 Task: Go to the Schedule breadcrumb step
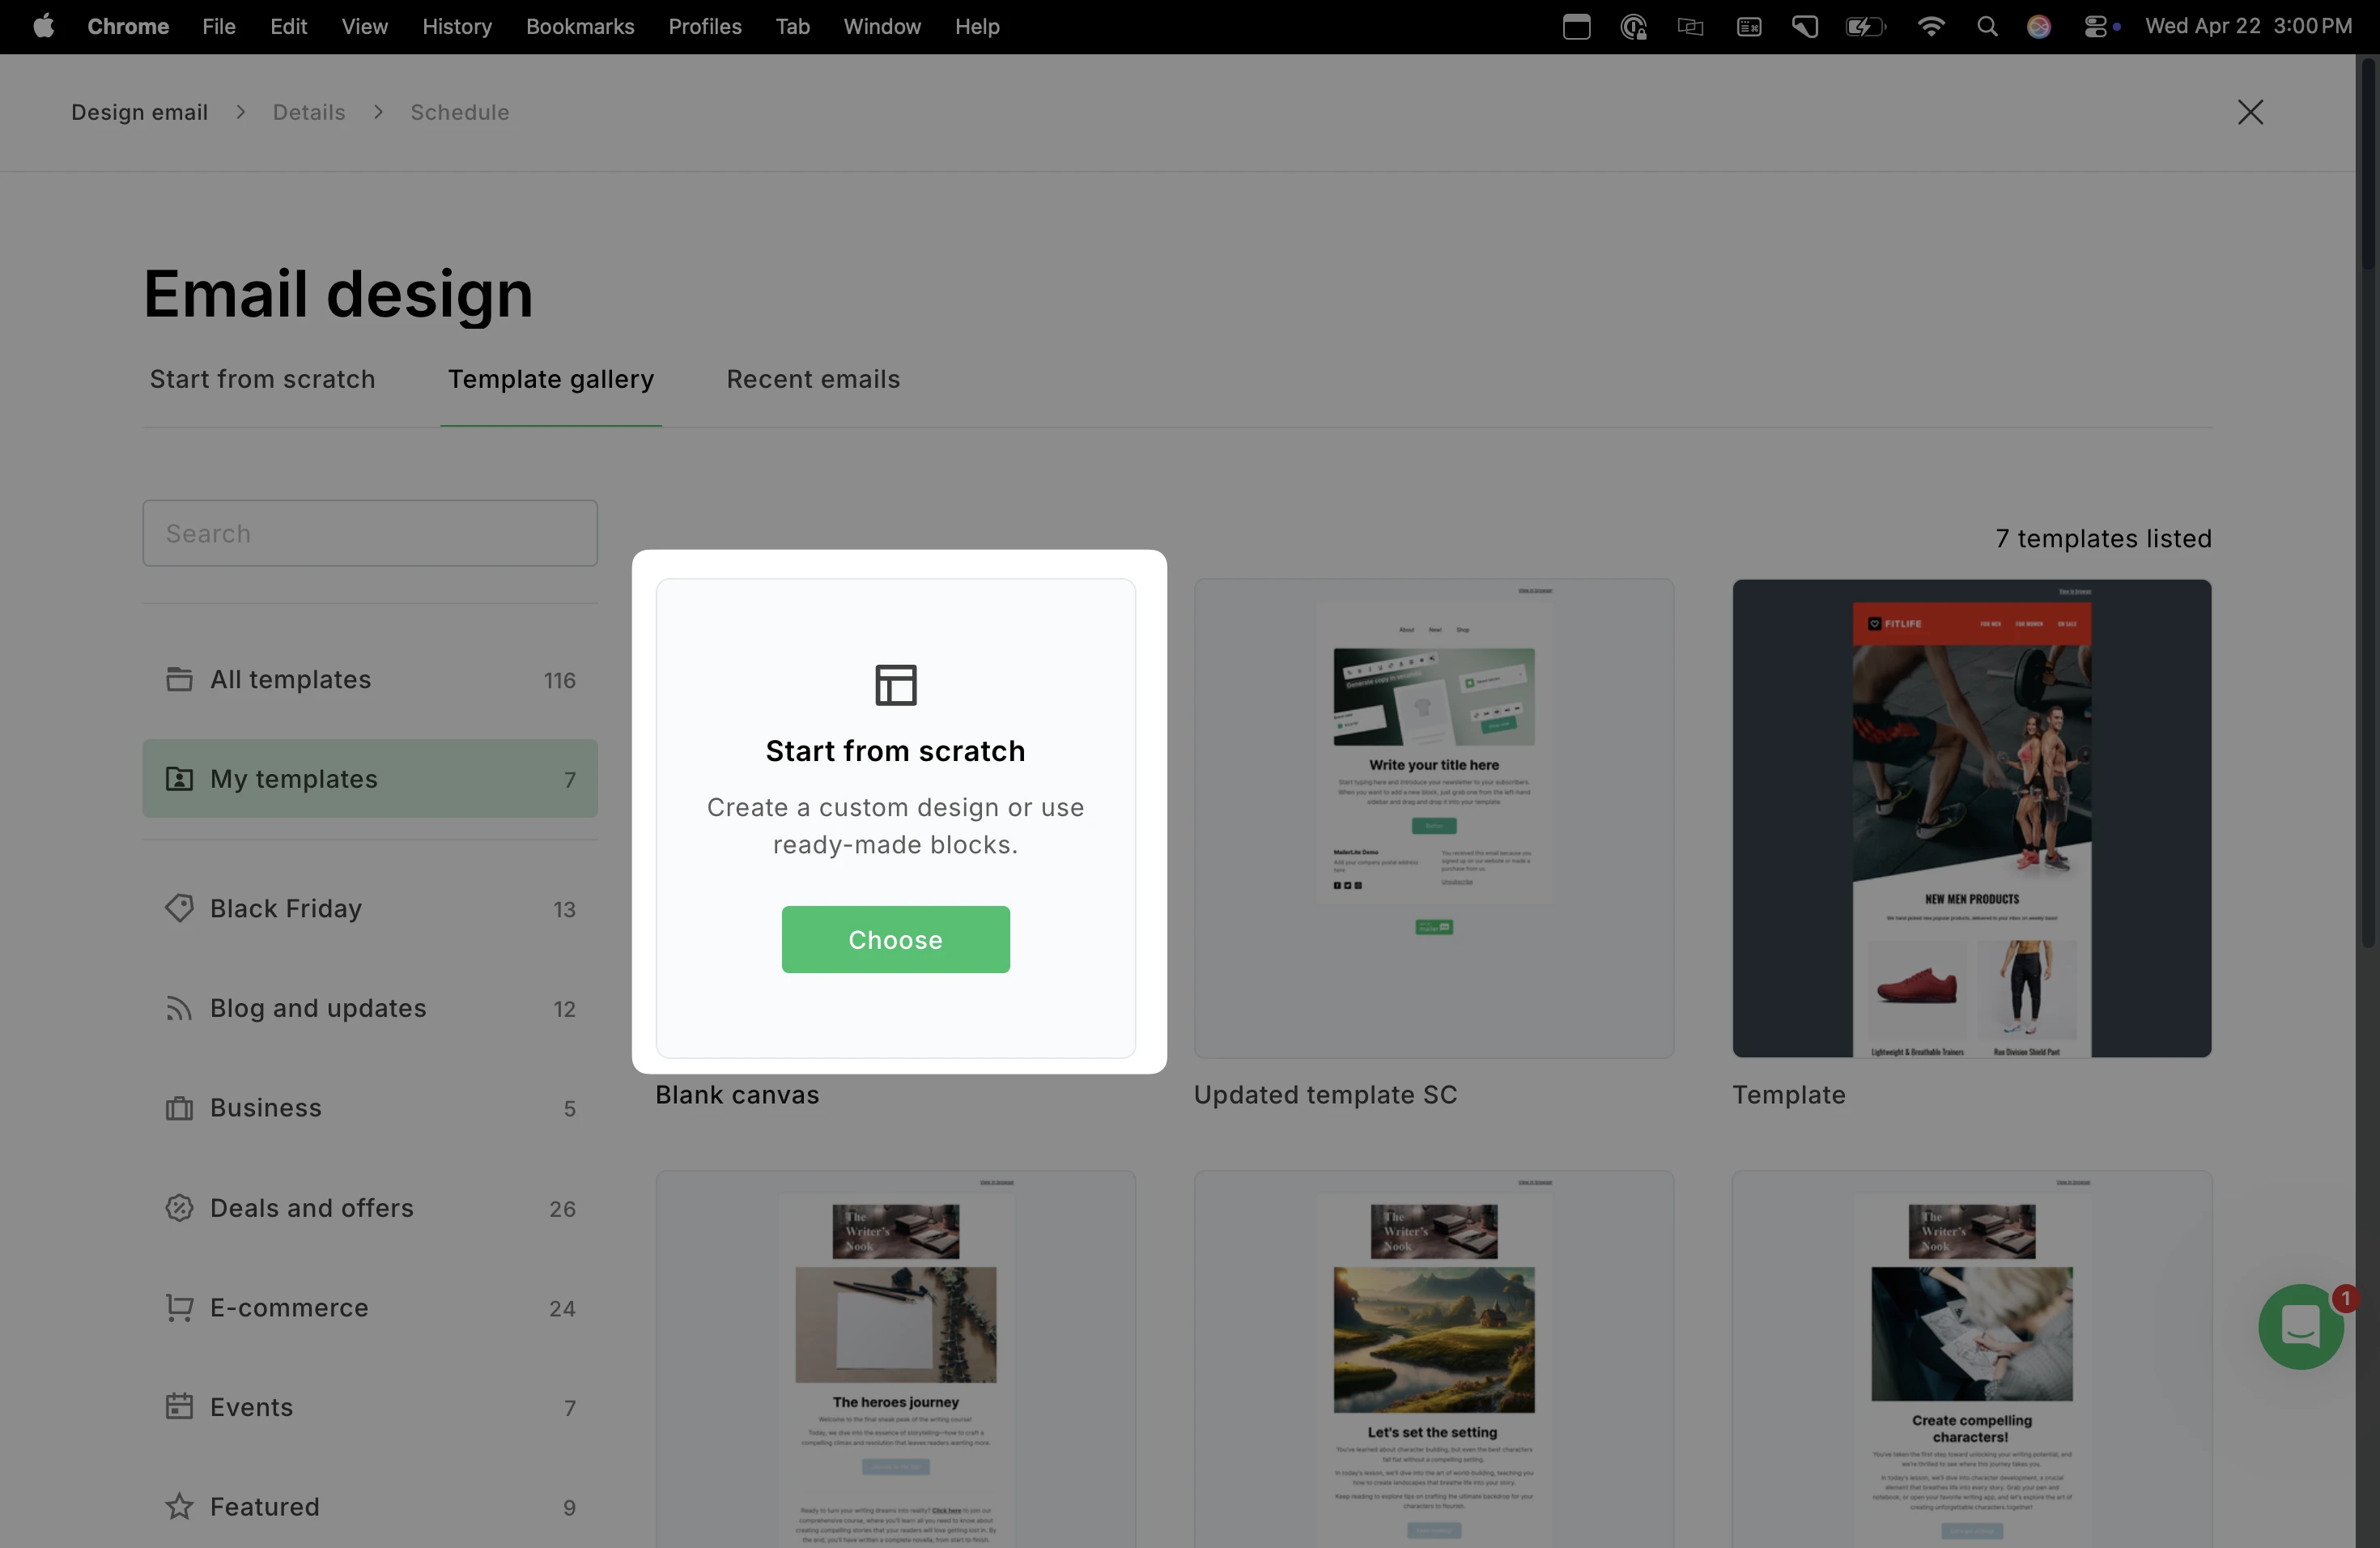460,112
